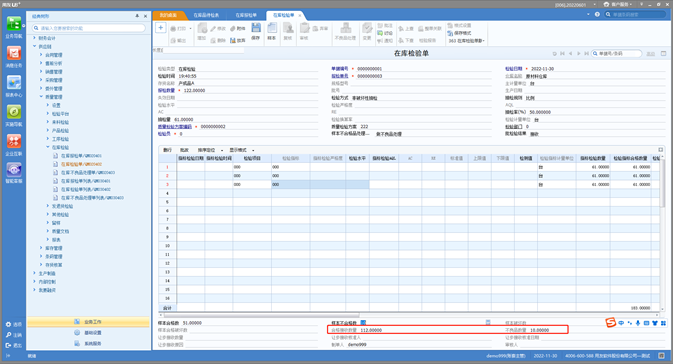
Task: Click the 批改 button above the grid
Action: coord(184,150)
